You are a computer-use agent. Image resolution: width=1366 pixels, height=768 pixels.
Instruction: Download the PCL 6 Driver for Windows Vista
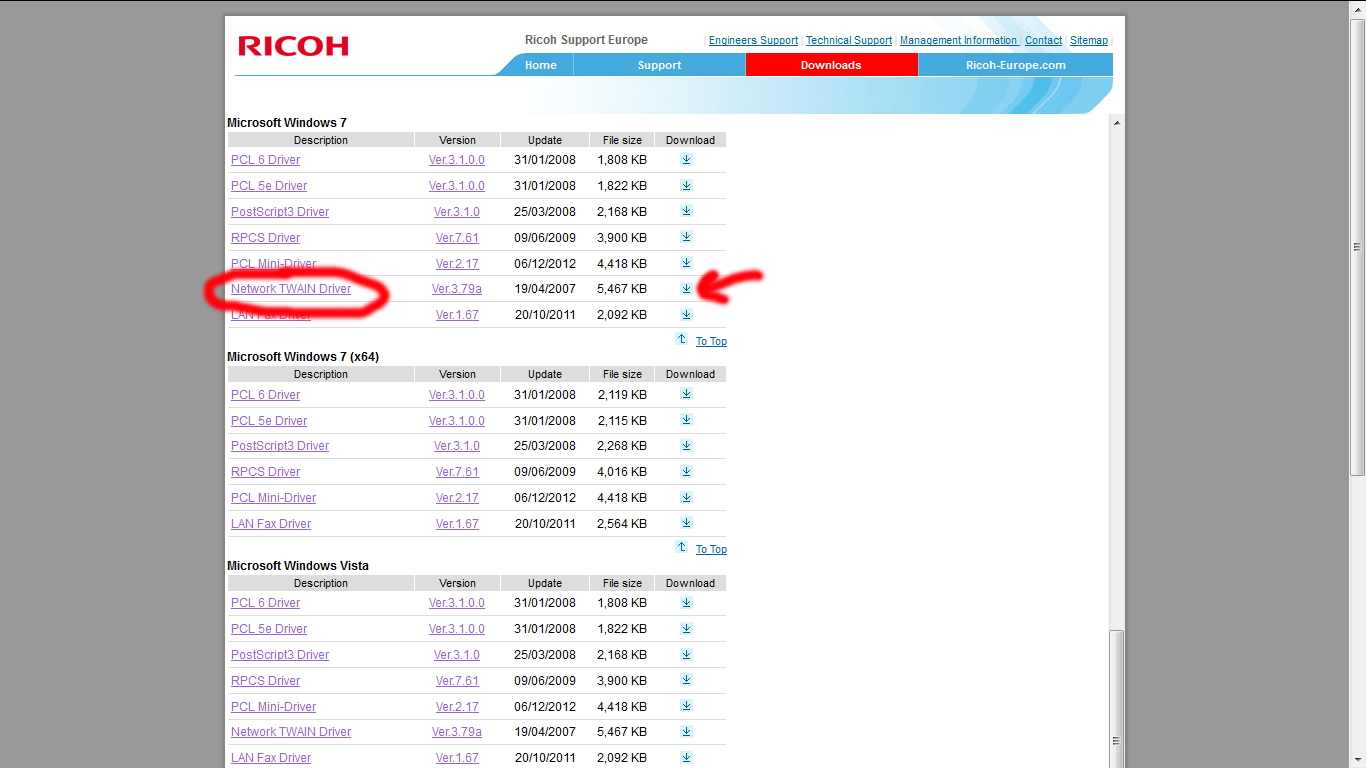(x=686, y=602)
